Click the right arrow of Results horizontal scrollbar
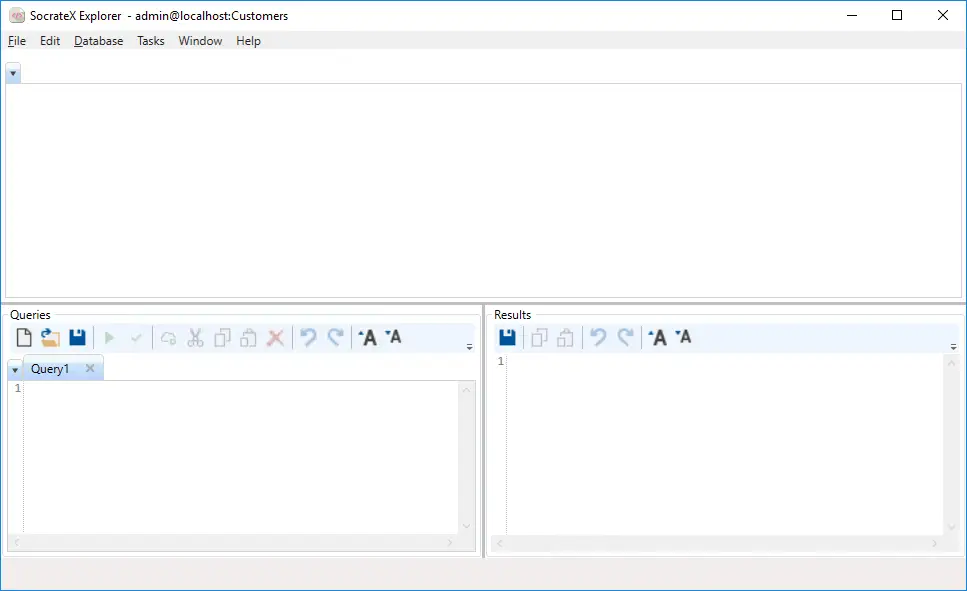This screenshot has height=591, width=967. coord(935,543)
